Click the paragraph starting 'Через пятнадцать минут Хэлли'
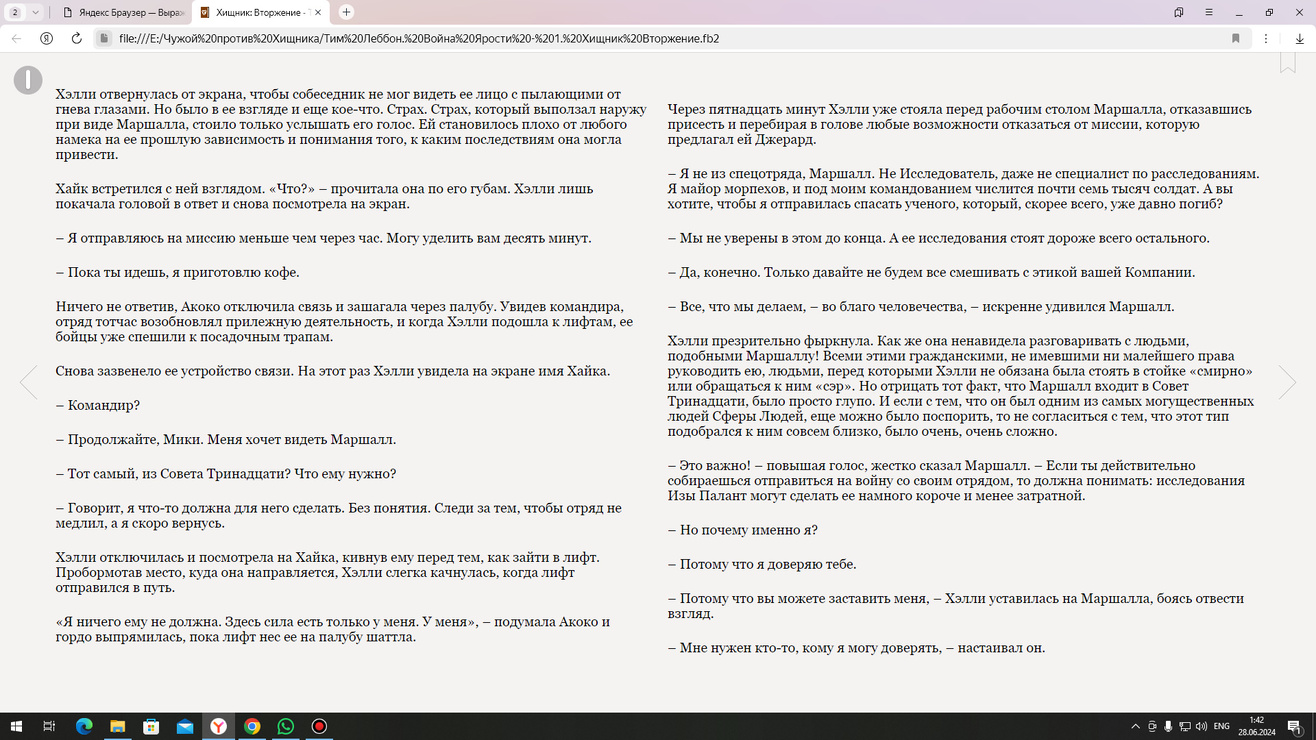Image resolution: width=1316 pixels, height=740 pixels. point(960,125)
